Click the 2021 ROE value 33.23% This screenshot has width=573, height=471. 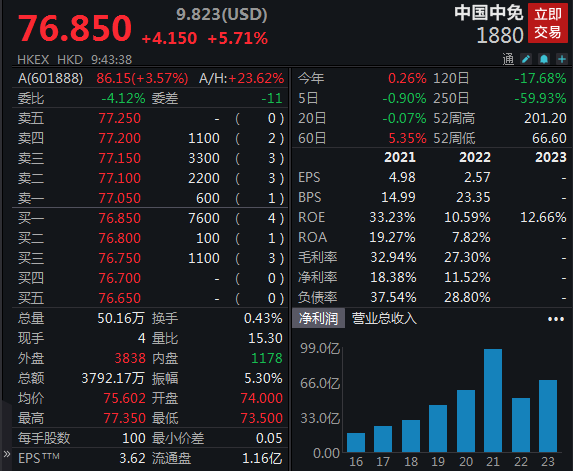click(392, 217)
